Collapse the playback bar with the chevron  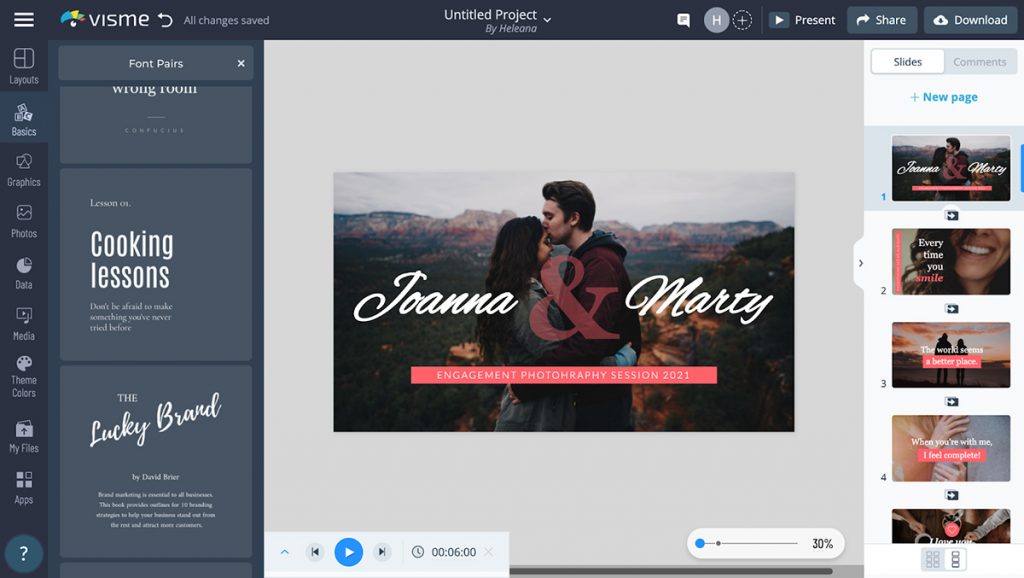tap(284, 551)
